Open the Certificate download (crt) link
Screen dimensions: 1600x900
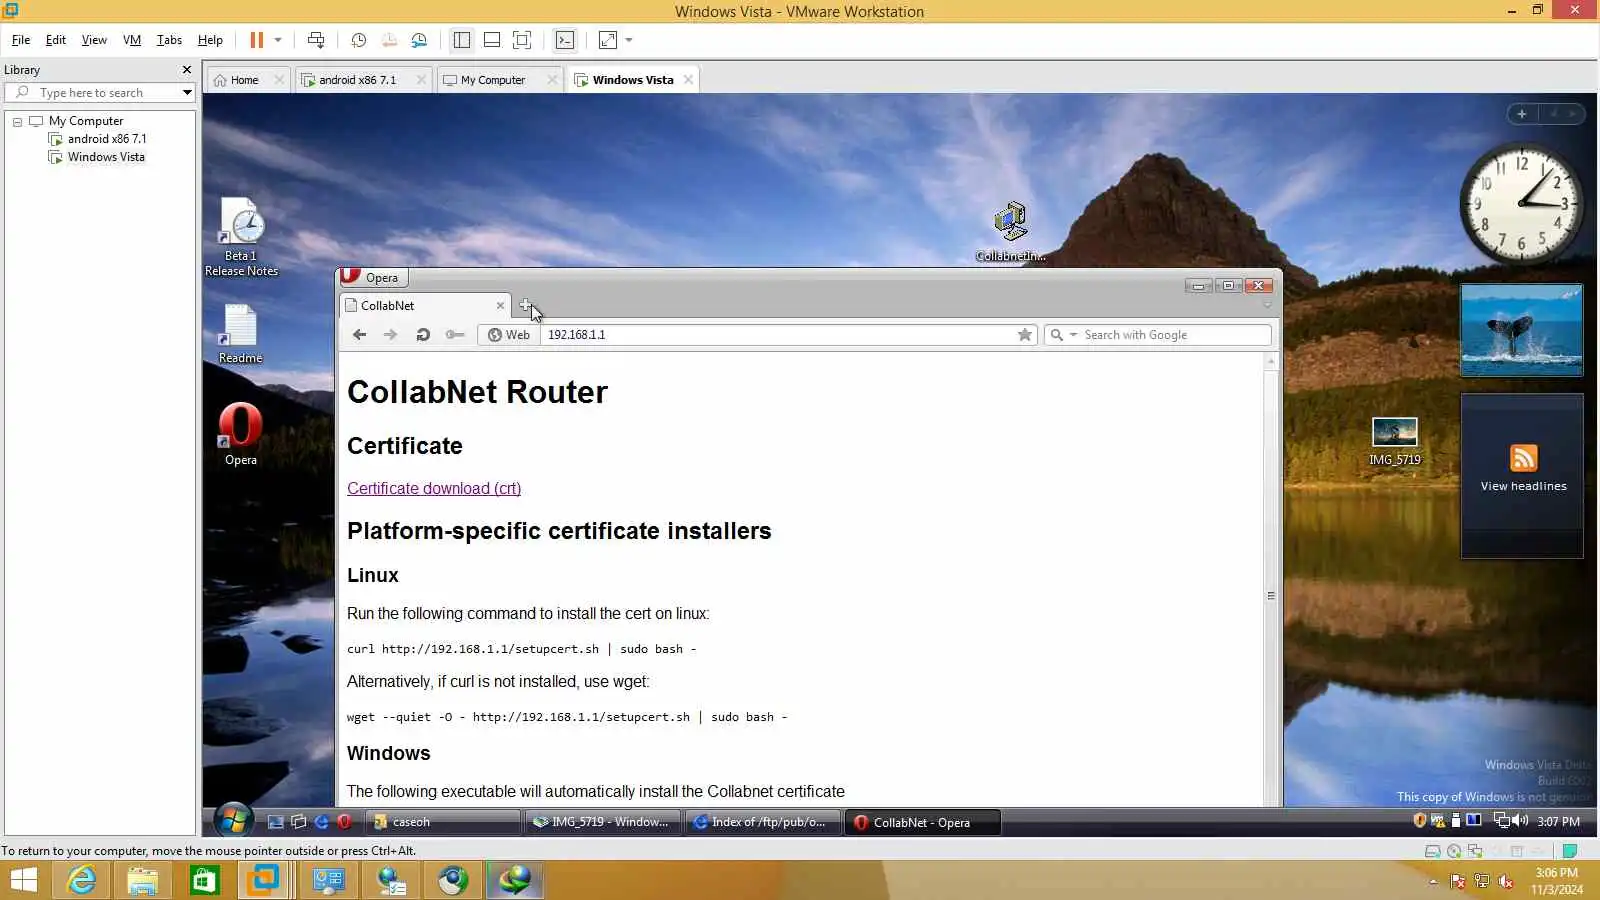434,488
